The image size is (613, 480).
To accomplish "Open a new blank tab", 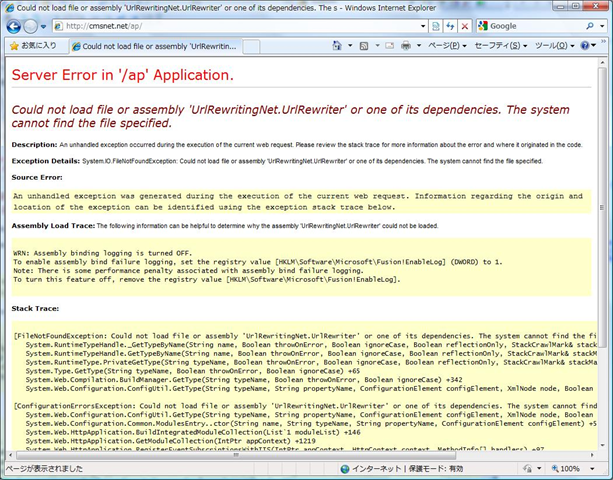I will point(251,47).
